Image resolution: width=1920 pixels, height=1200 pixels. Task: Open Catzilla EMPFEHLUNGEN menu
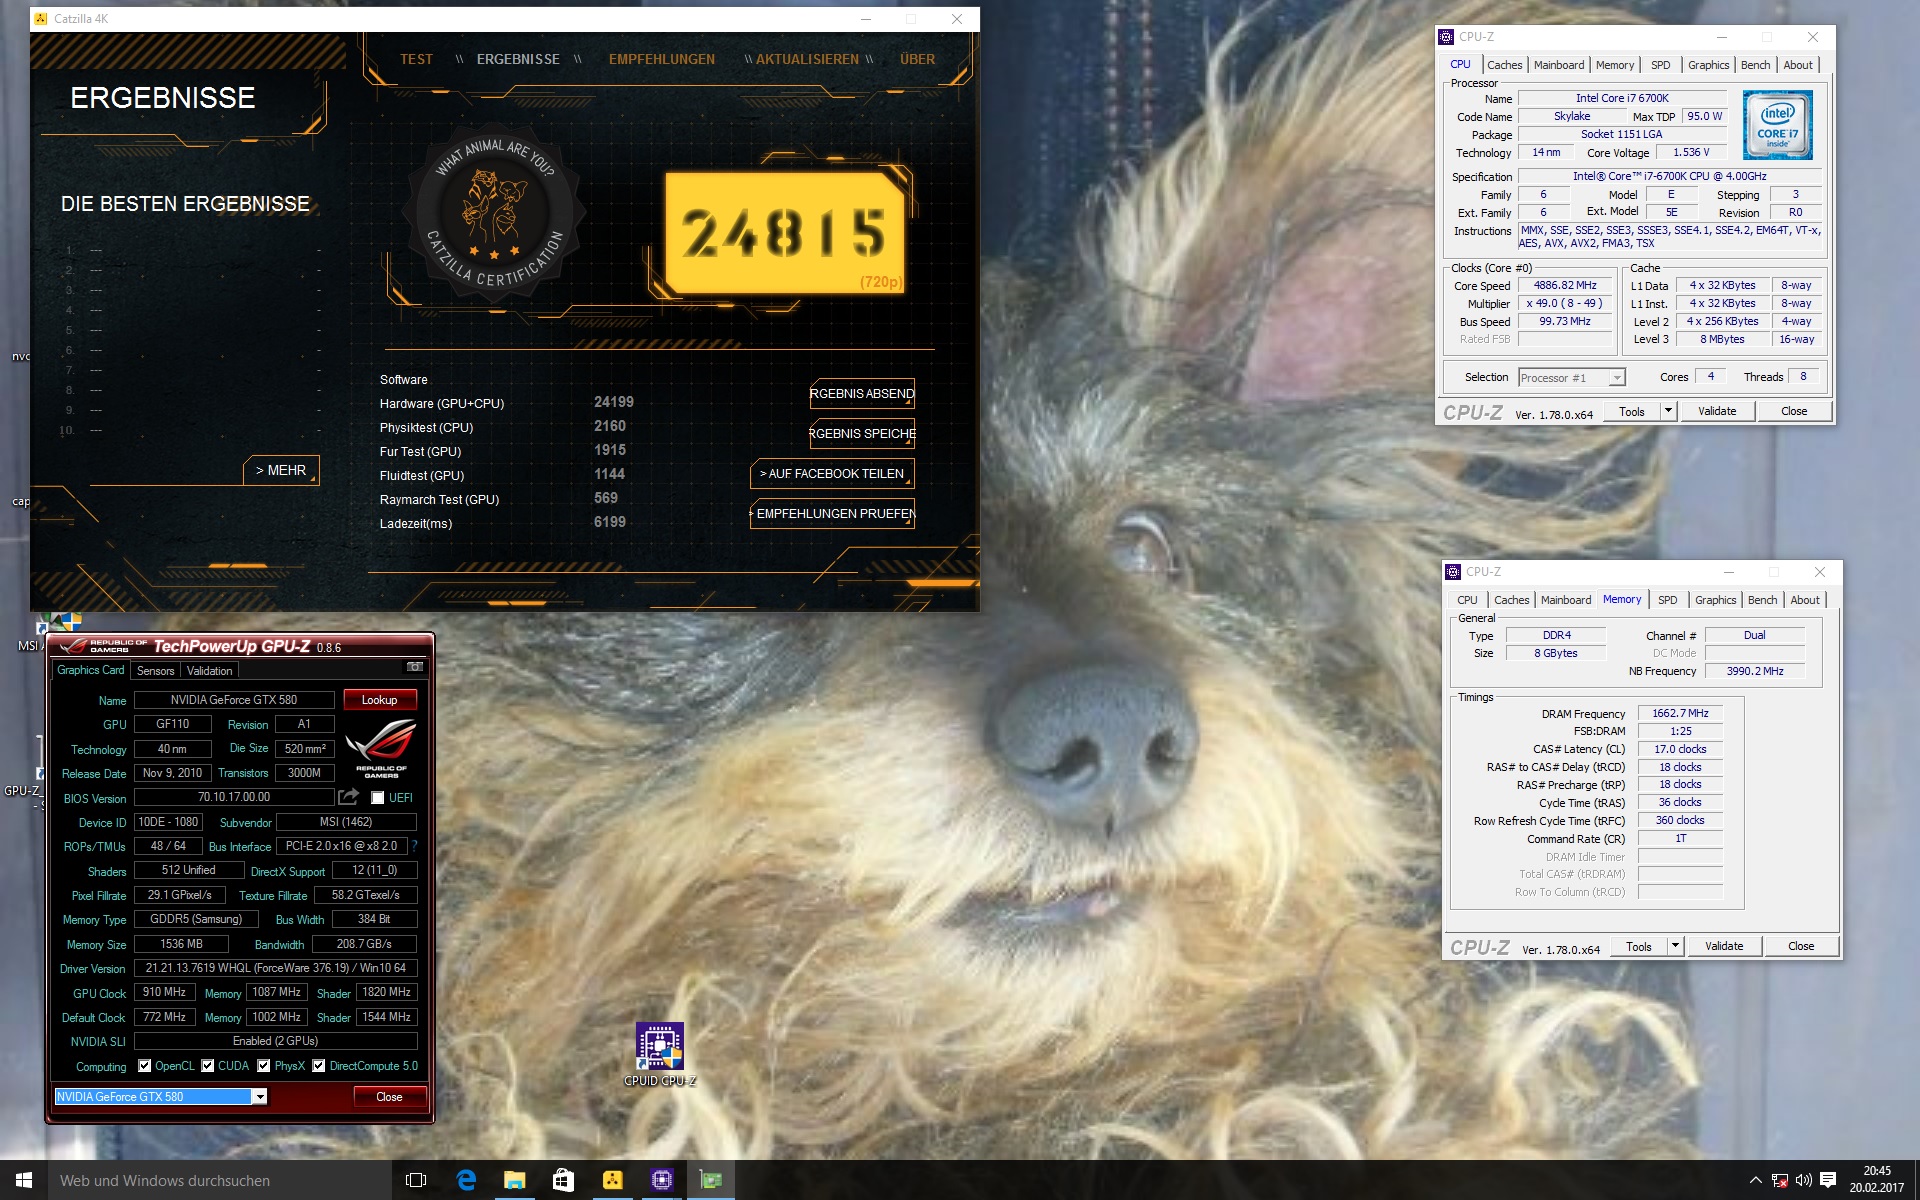coord(661,59)
